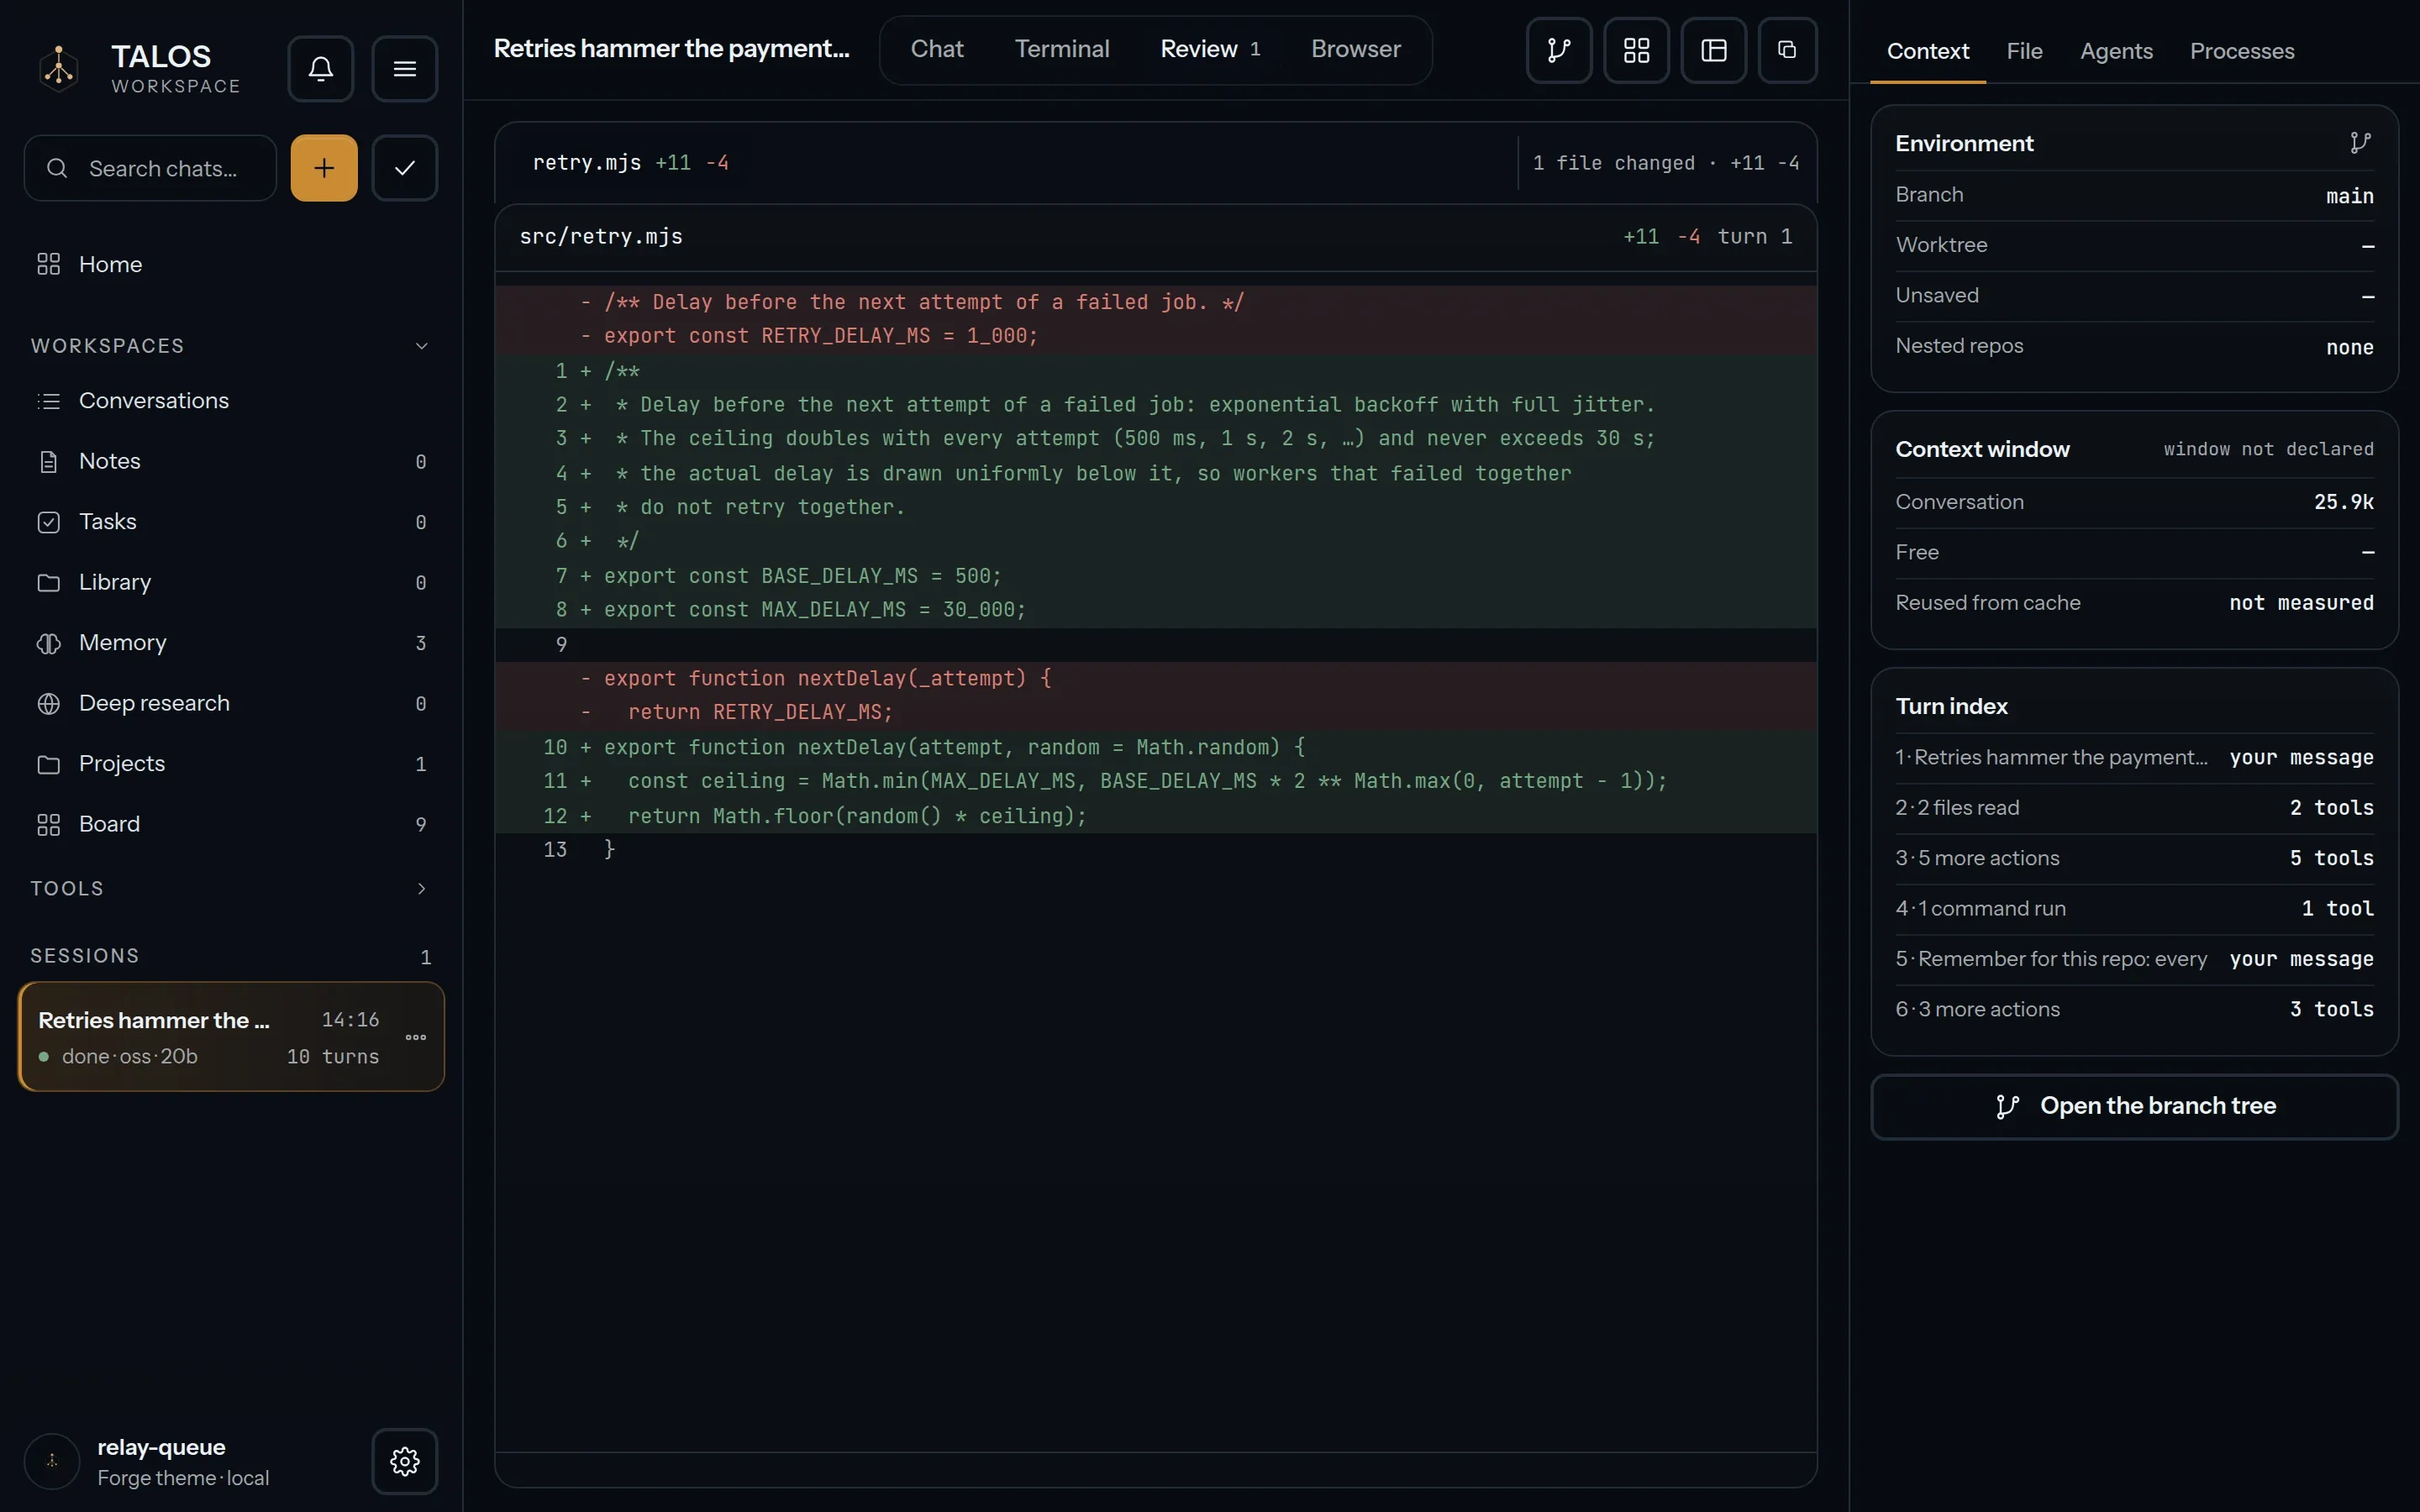Switch to the Terminal tab
2420x1512 pixels.
click(x=1062, y=49)
